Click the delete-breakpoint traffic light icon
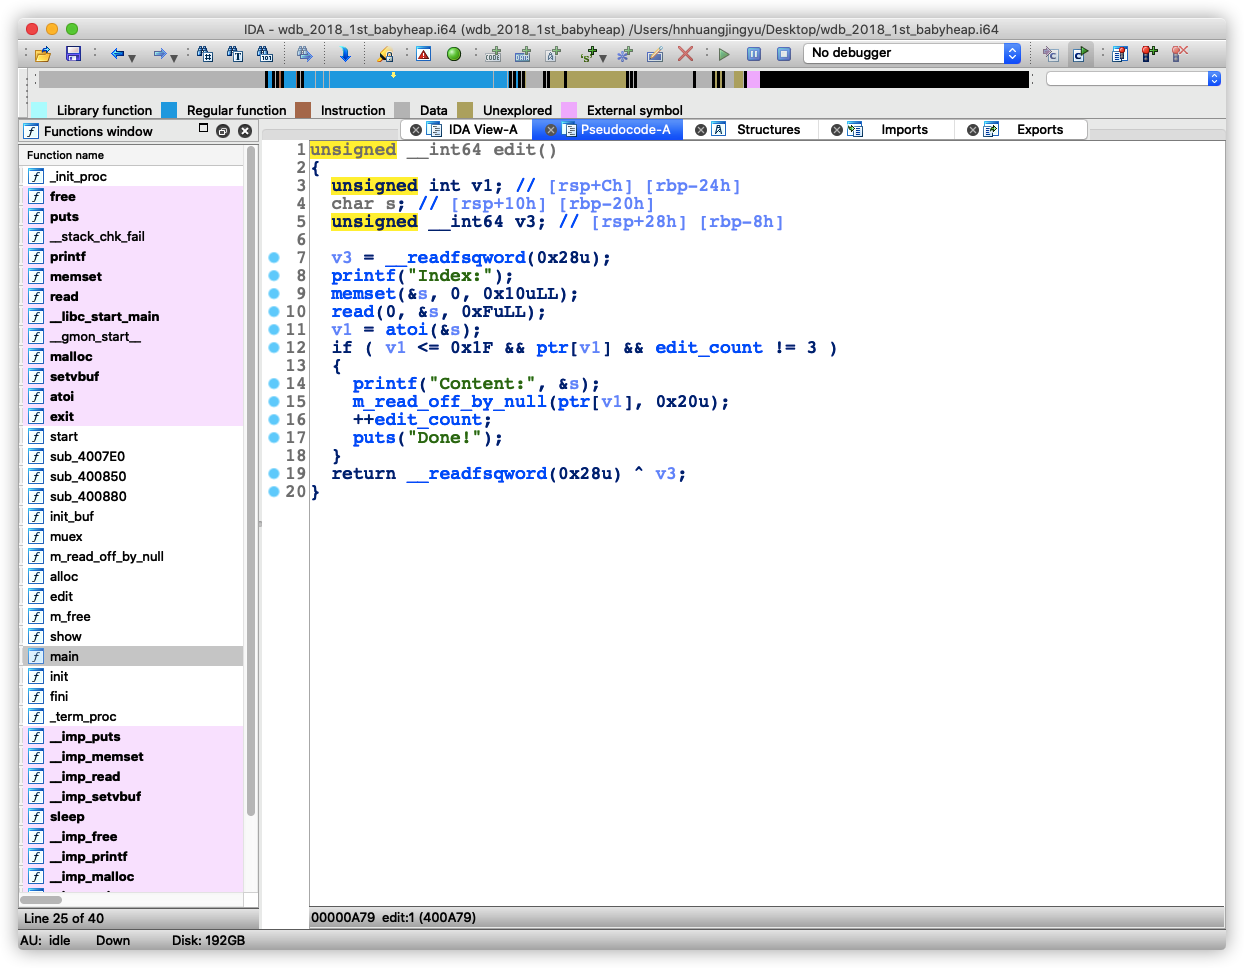 (1179, 54)
